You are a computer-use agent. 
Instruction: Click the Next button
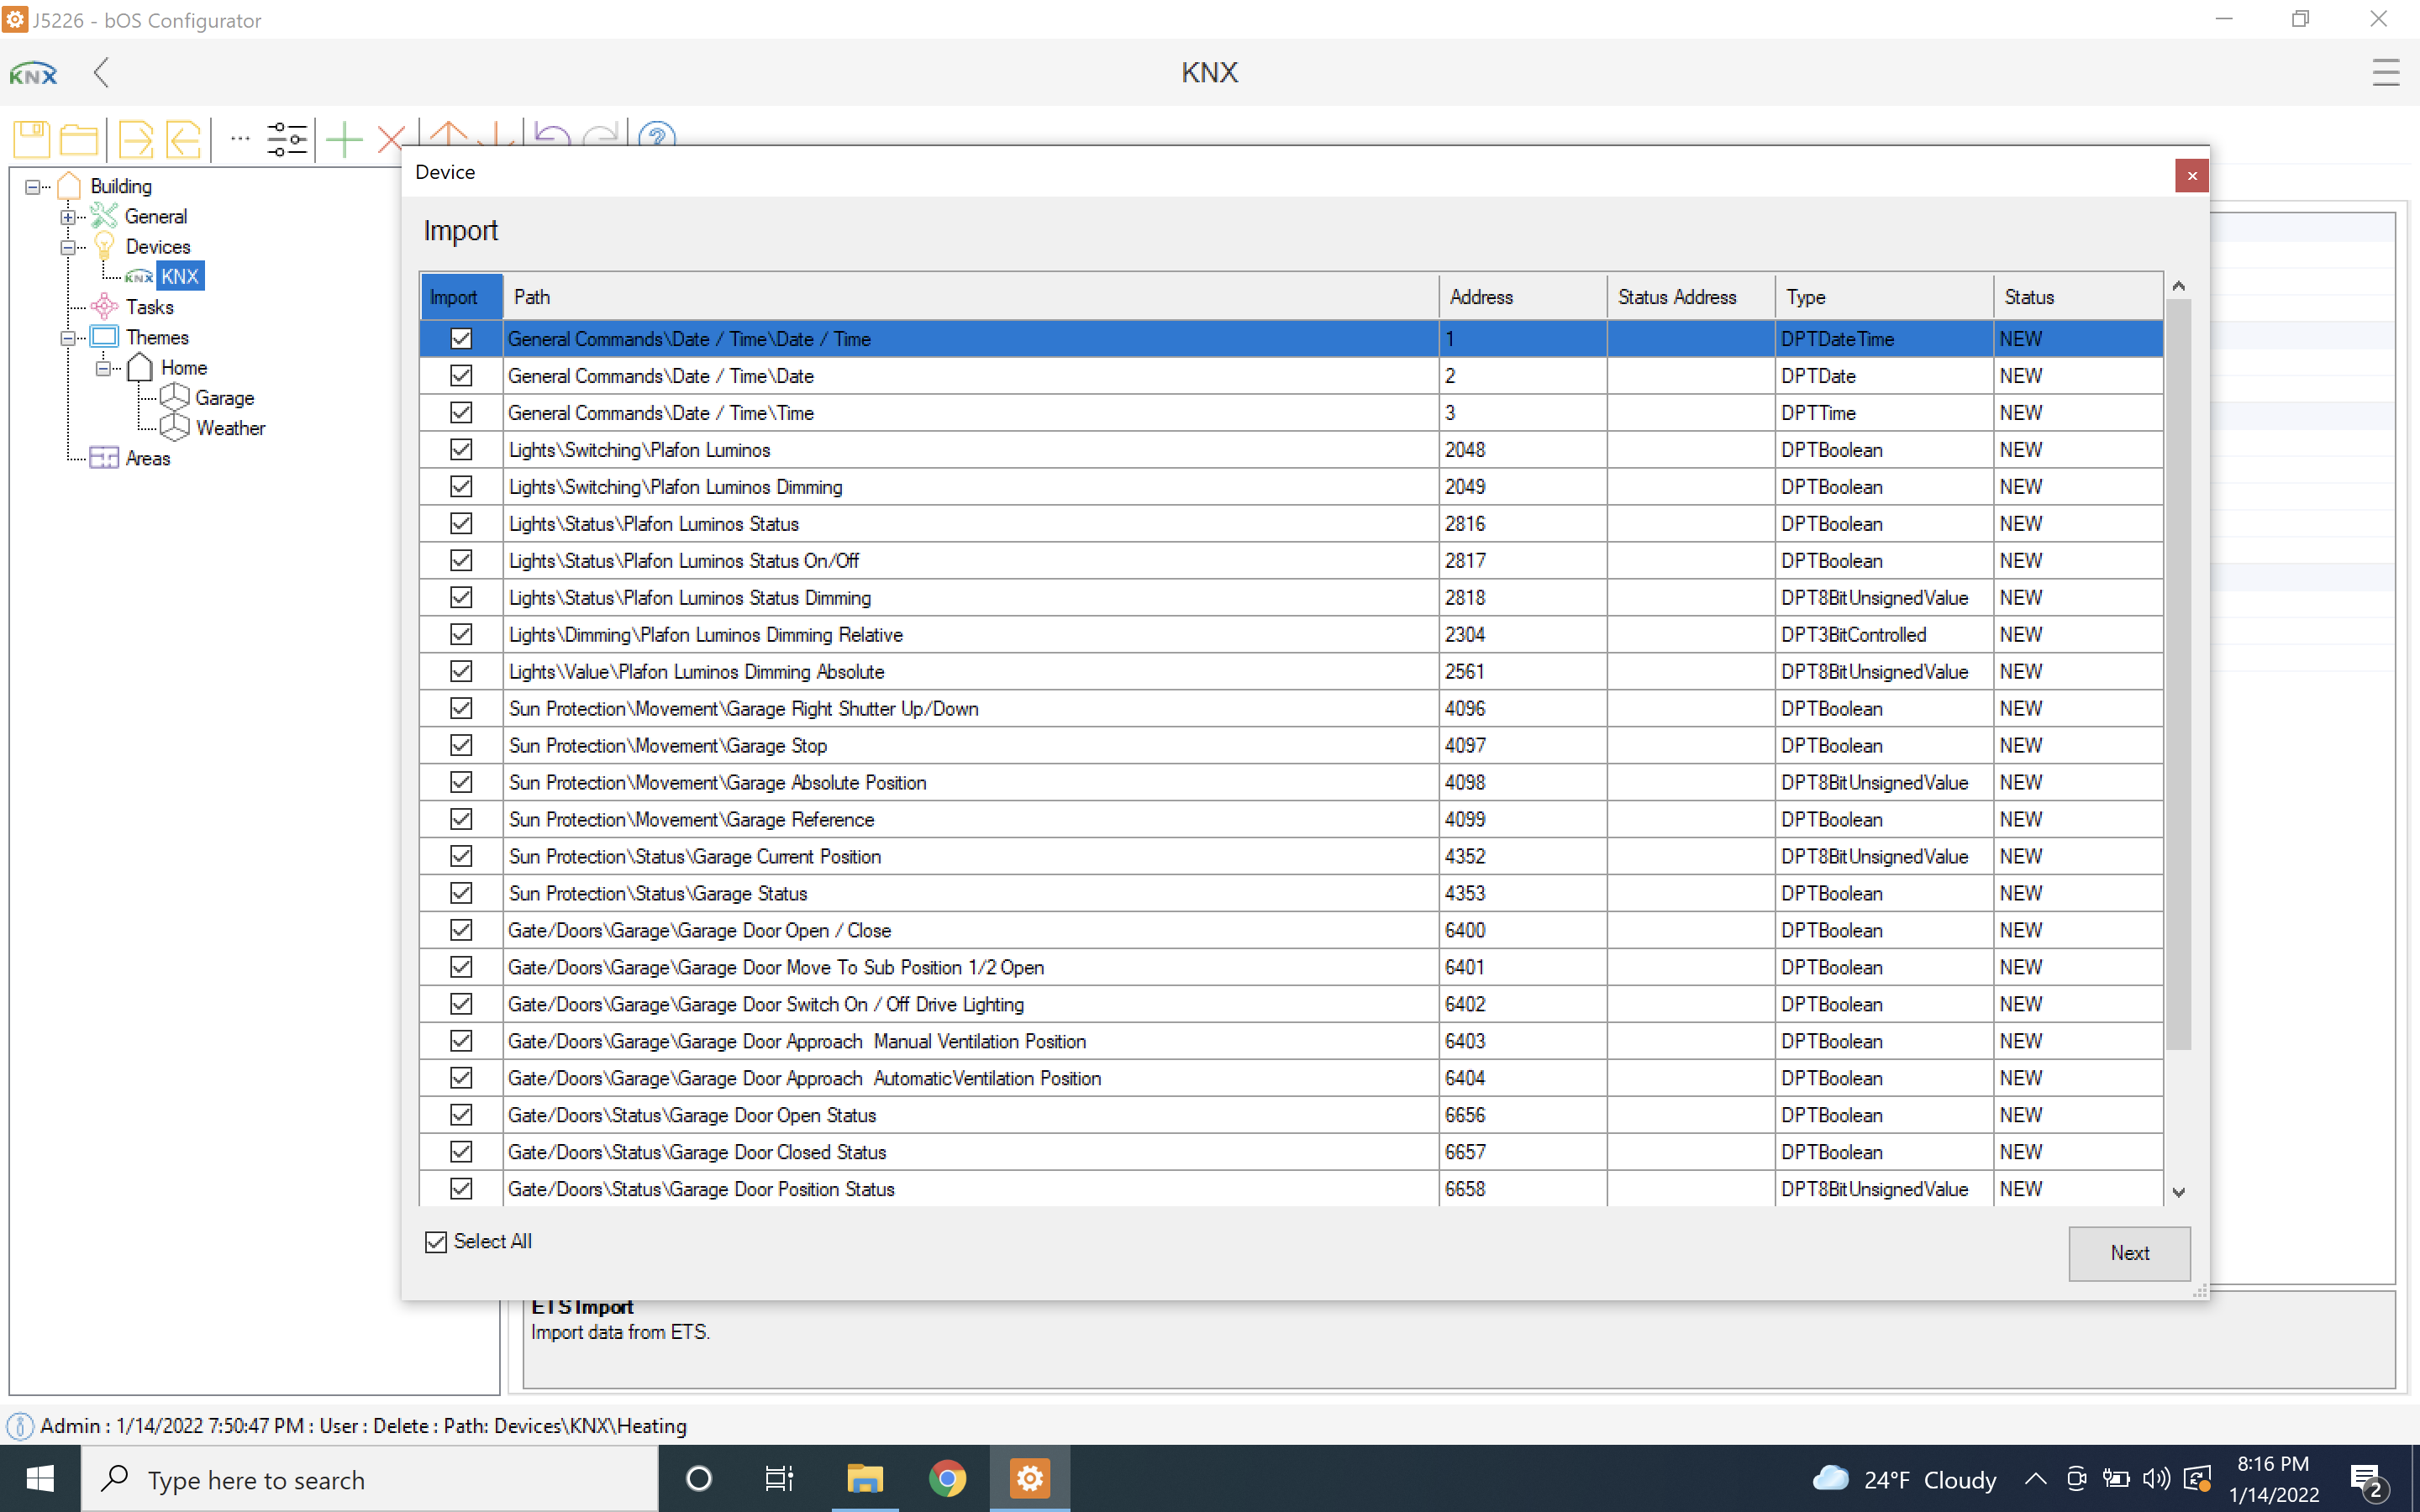[x=2129, y=1253]
